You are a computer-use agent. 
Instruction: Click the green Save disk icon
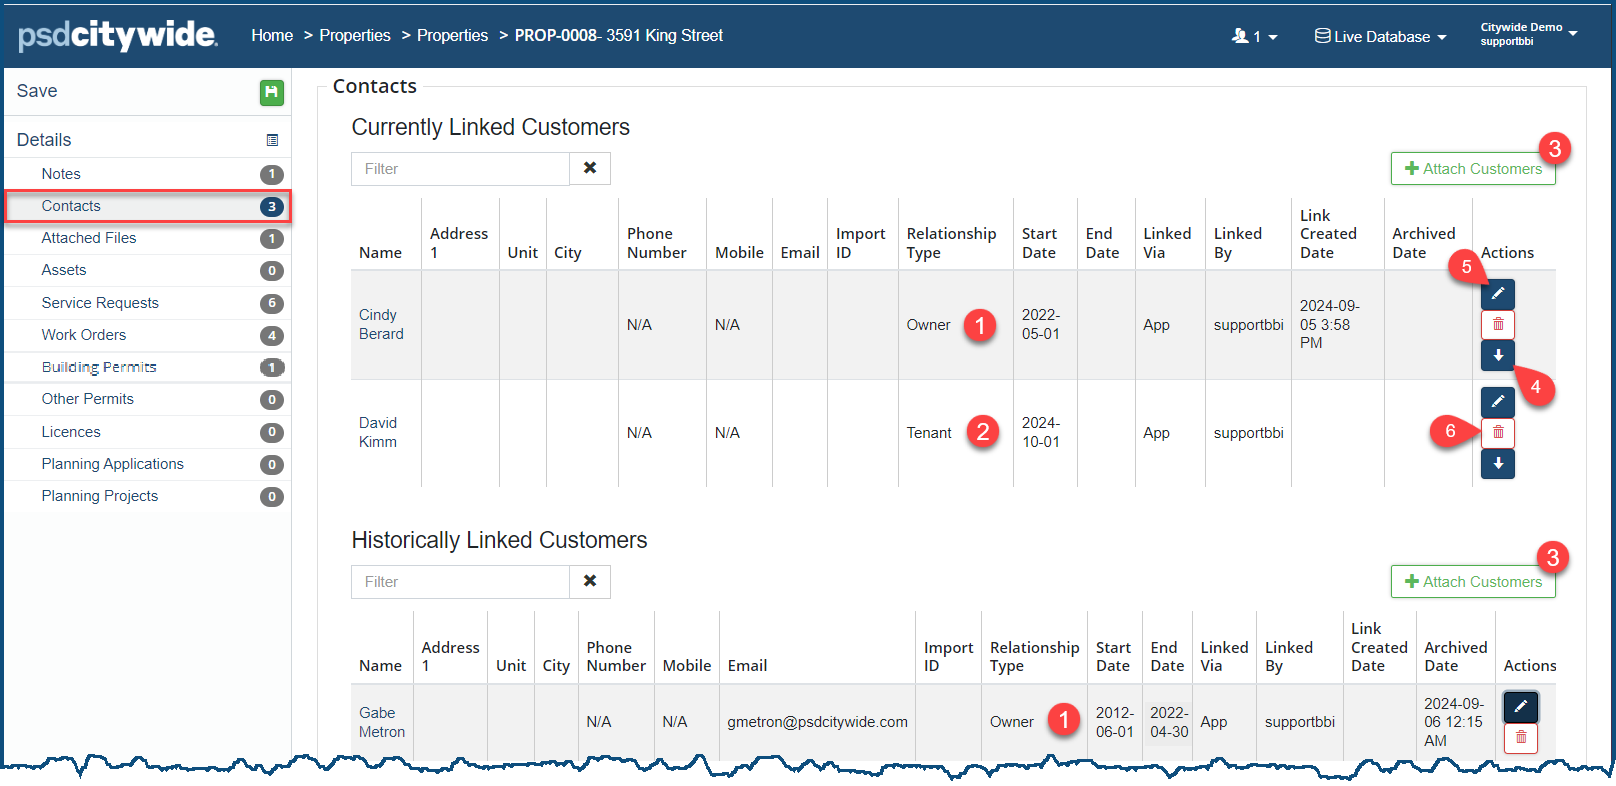click(271, 92)
